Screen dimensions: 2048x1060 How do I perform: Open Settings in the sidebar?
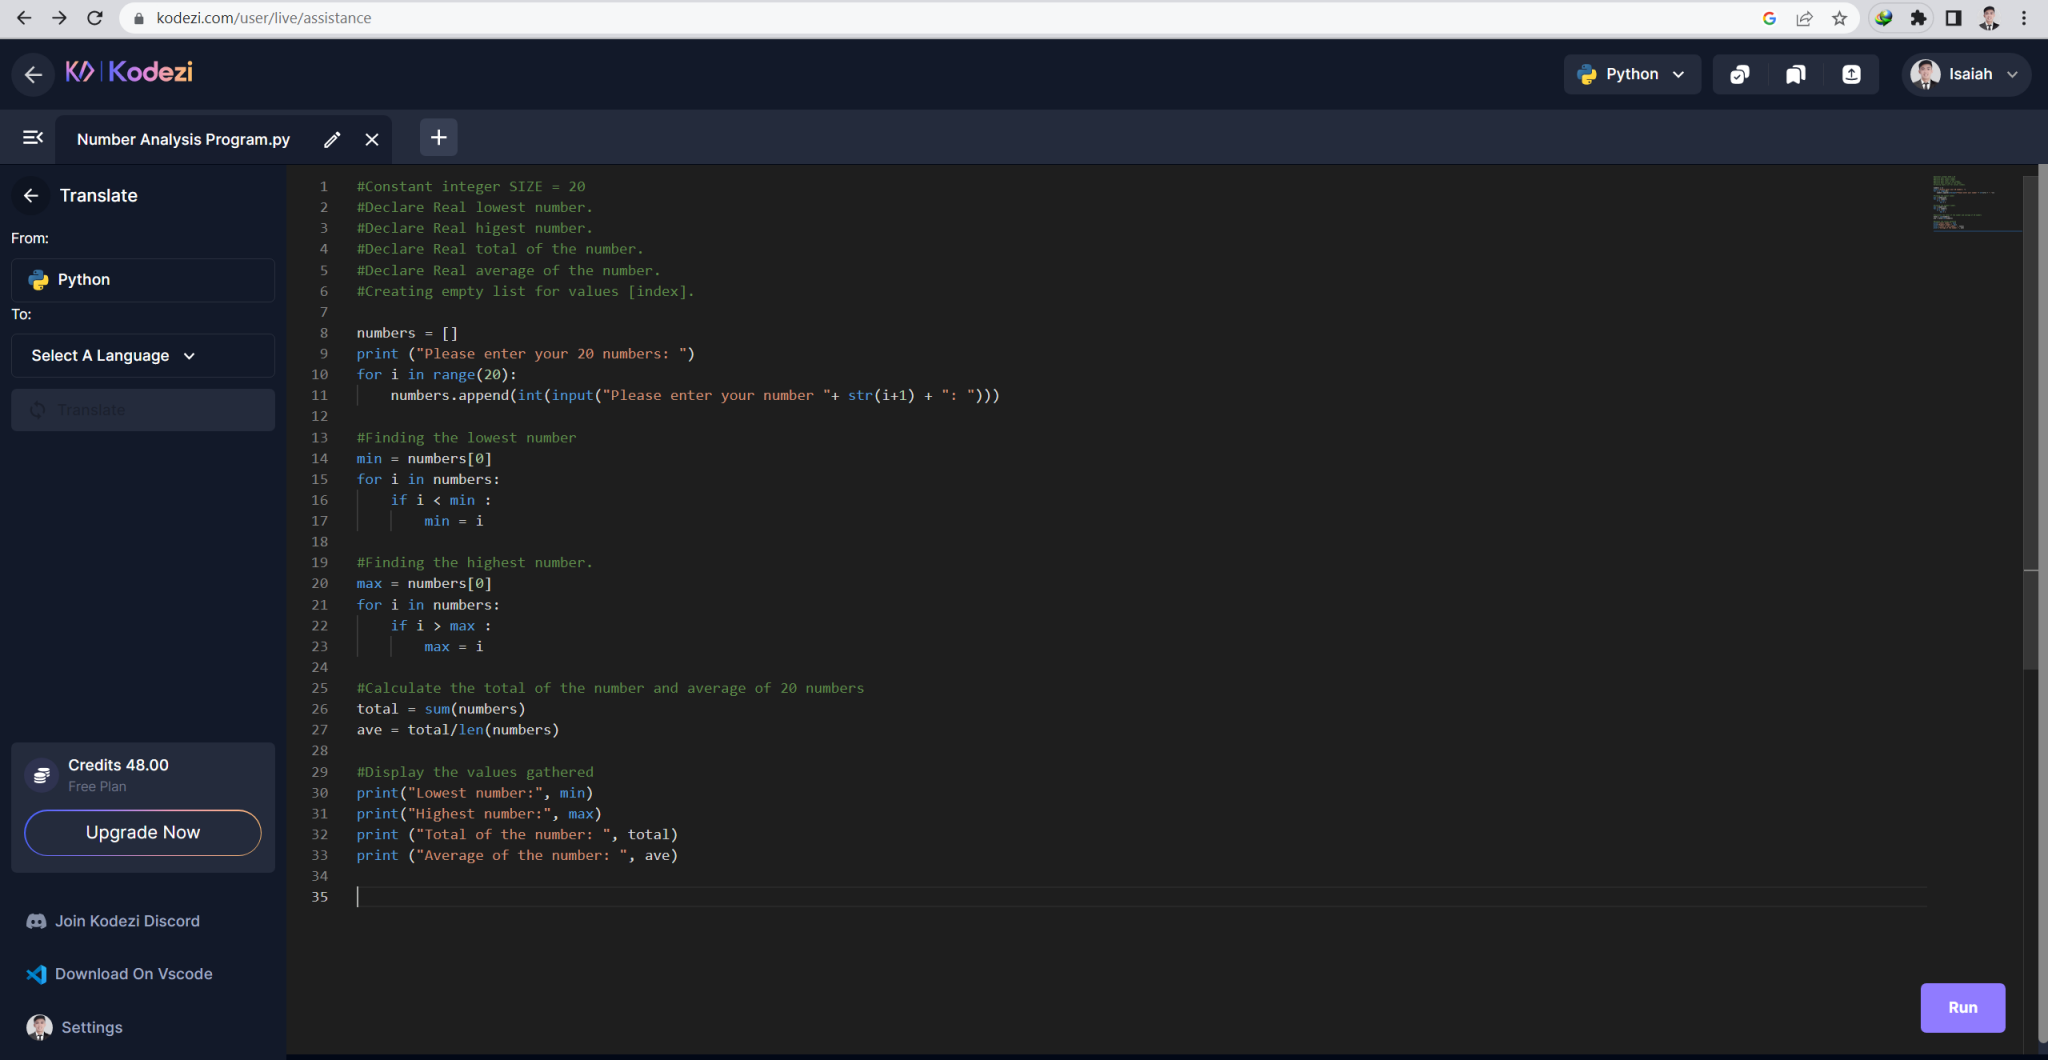pos(91,1027)
